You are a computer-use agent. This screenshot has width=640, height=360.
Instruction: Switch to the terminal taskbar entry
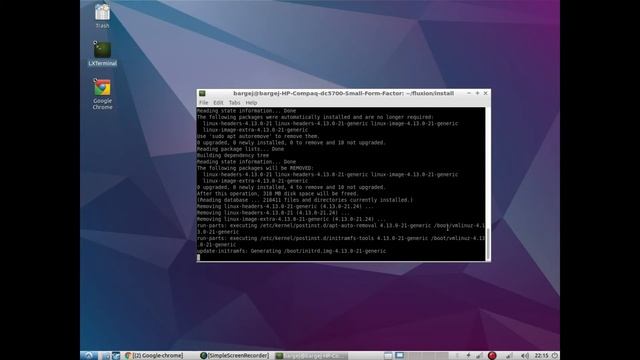click(x=311, y=356)
